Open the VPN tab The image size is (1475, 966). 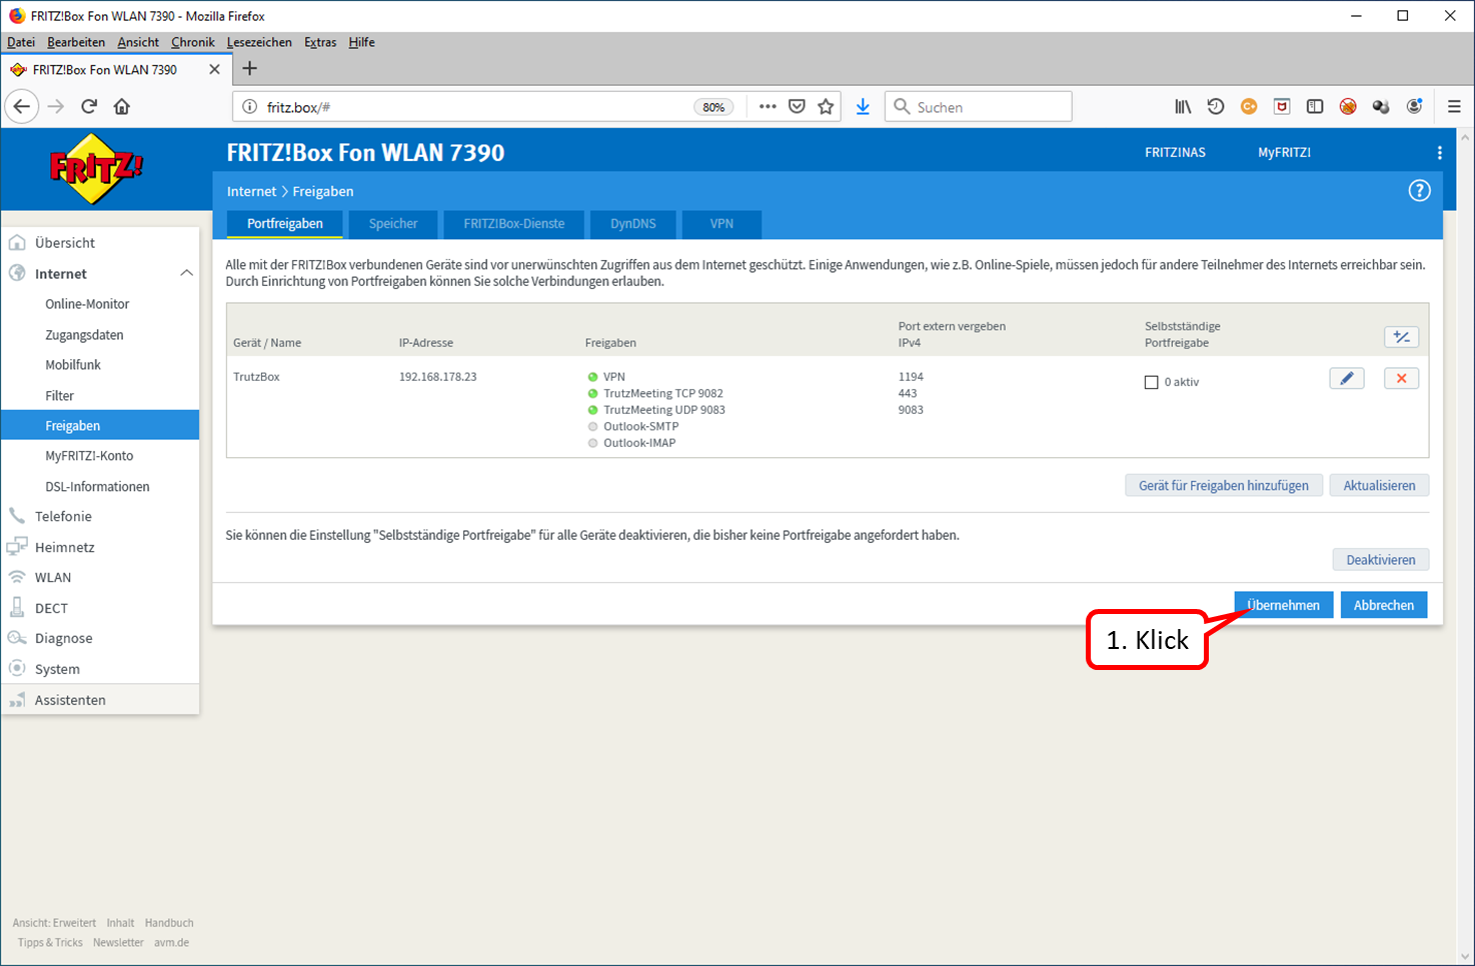coord(722,224)
